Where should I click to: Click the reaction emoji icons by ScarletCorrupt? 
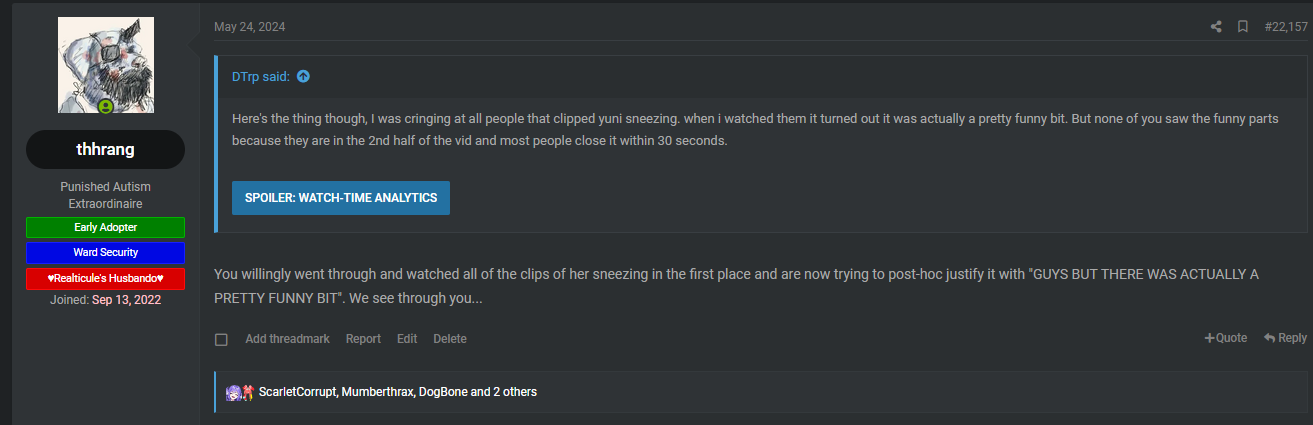point(240,392)
